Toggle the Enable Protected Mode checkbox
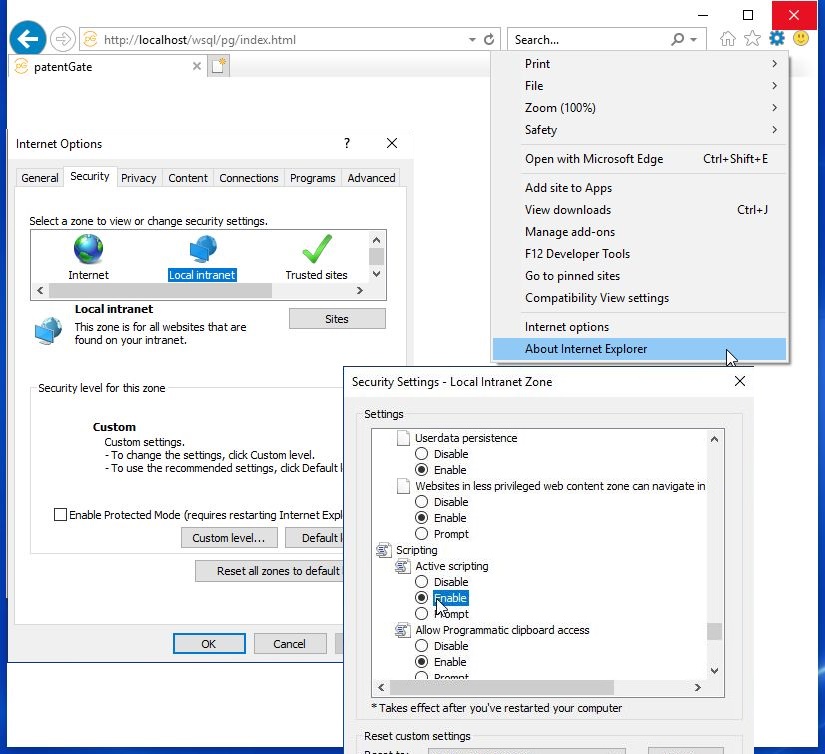Image resolution: width=825 pixels, height=754 pixels. (61, 515)
